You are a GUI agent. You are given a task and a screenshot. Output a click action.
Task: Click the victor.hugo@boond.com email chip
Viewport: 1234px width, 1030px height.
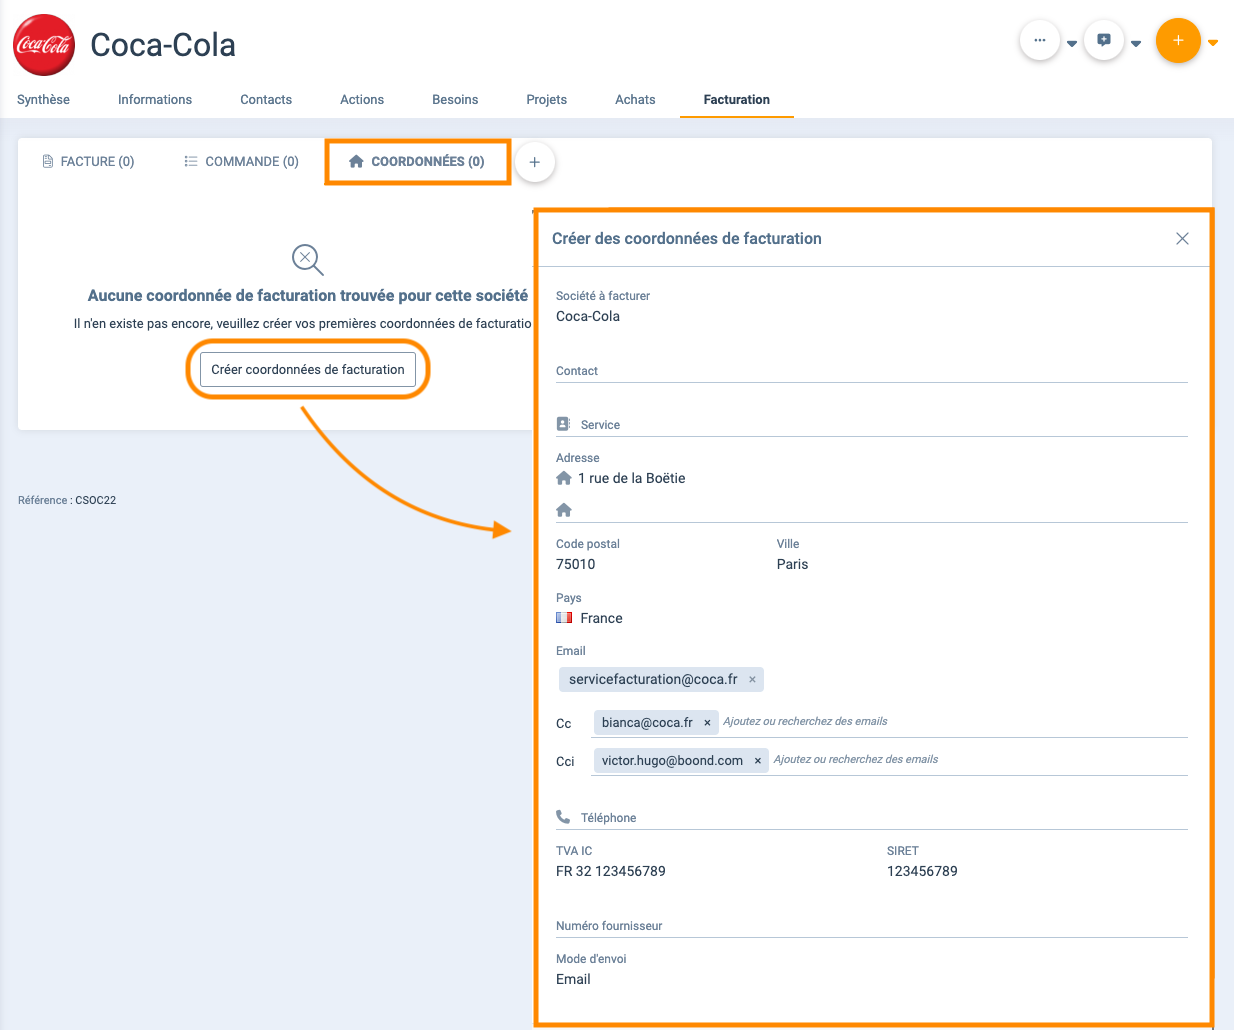pyautogui.click(x=681, y=761)
